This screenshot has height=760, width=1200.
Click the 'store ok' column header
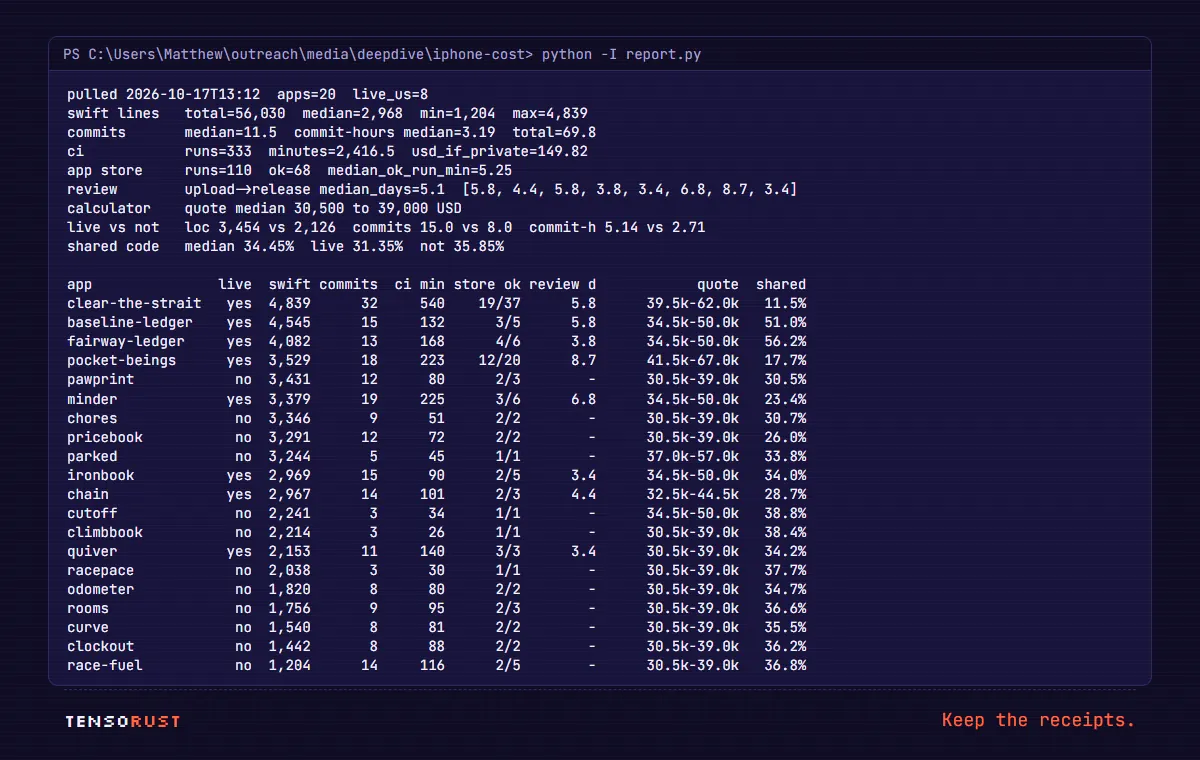[x=487, y=284]
